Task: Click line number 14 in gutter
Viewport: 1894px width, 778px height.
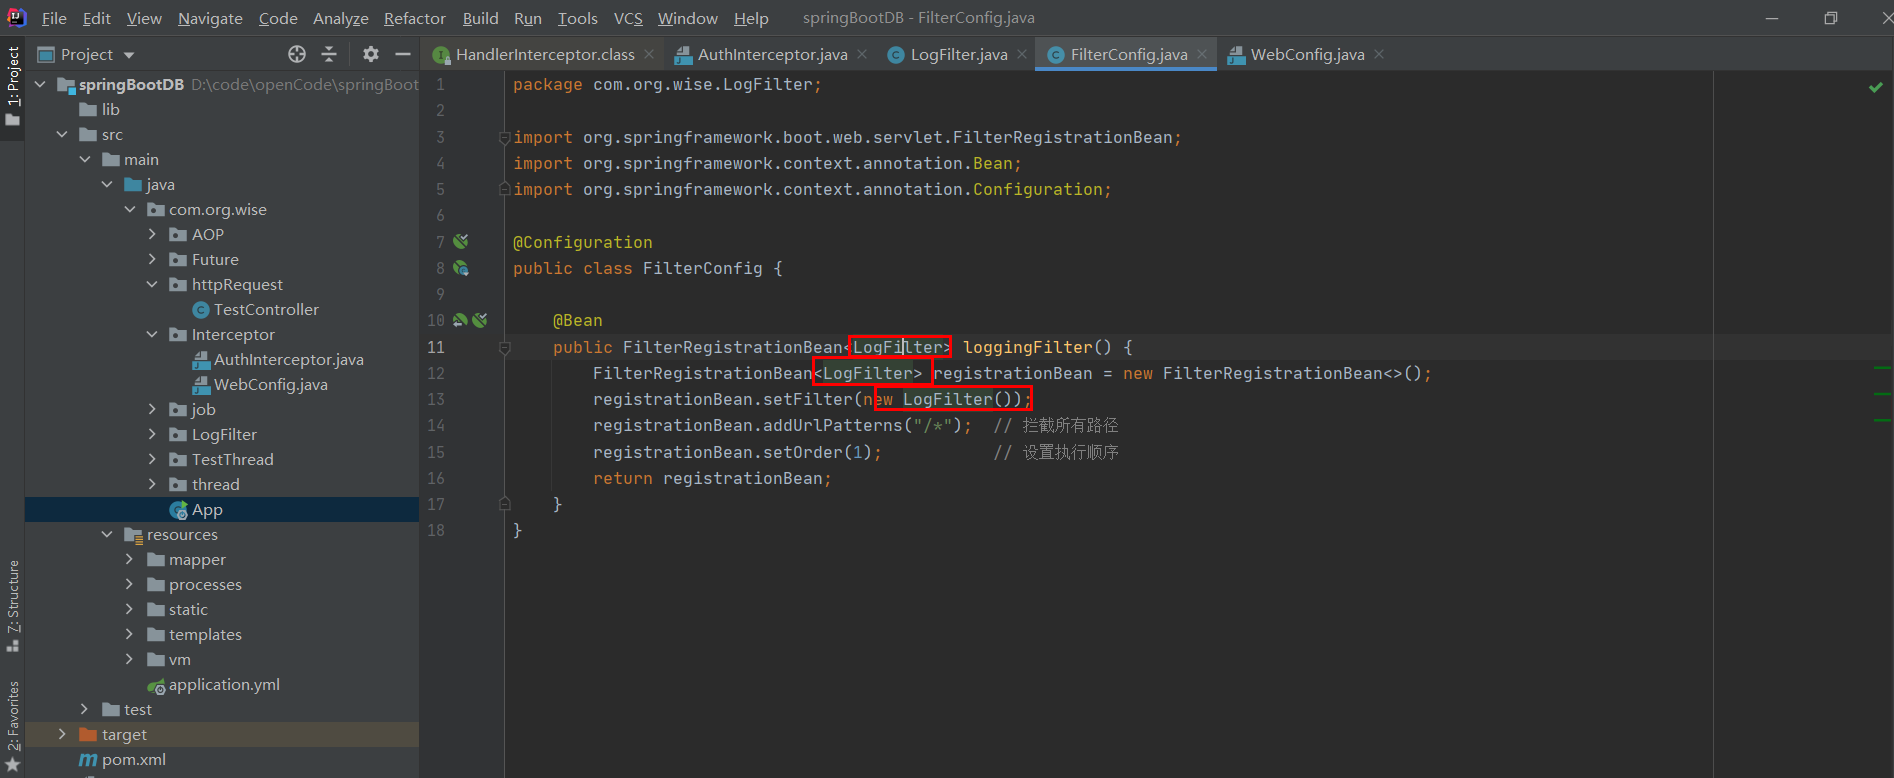Action: (x=436, y=425)
